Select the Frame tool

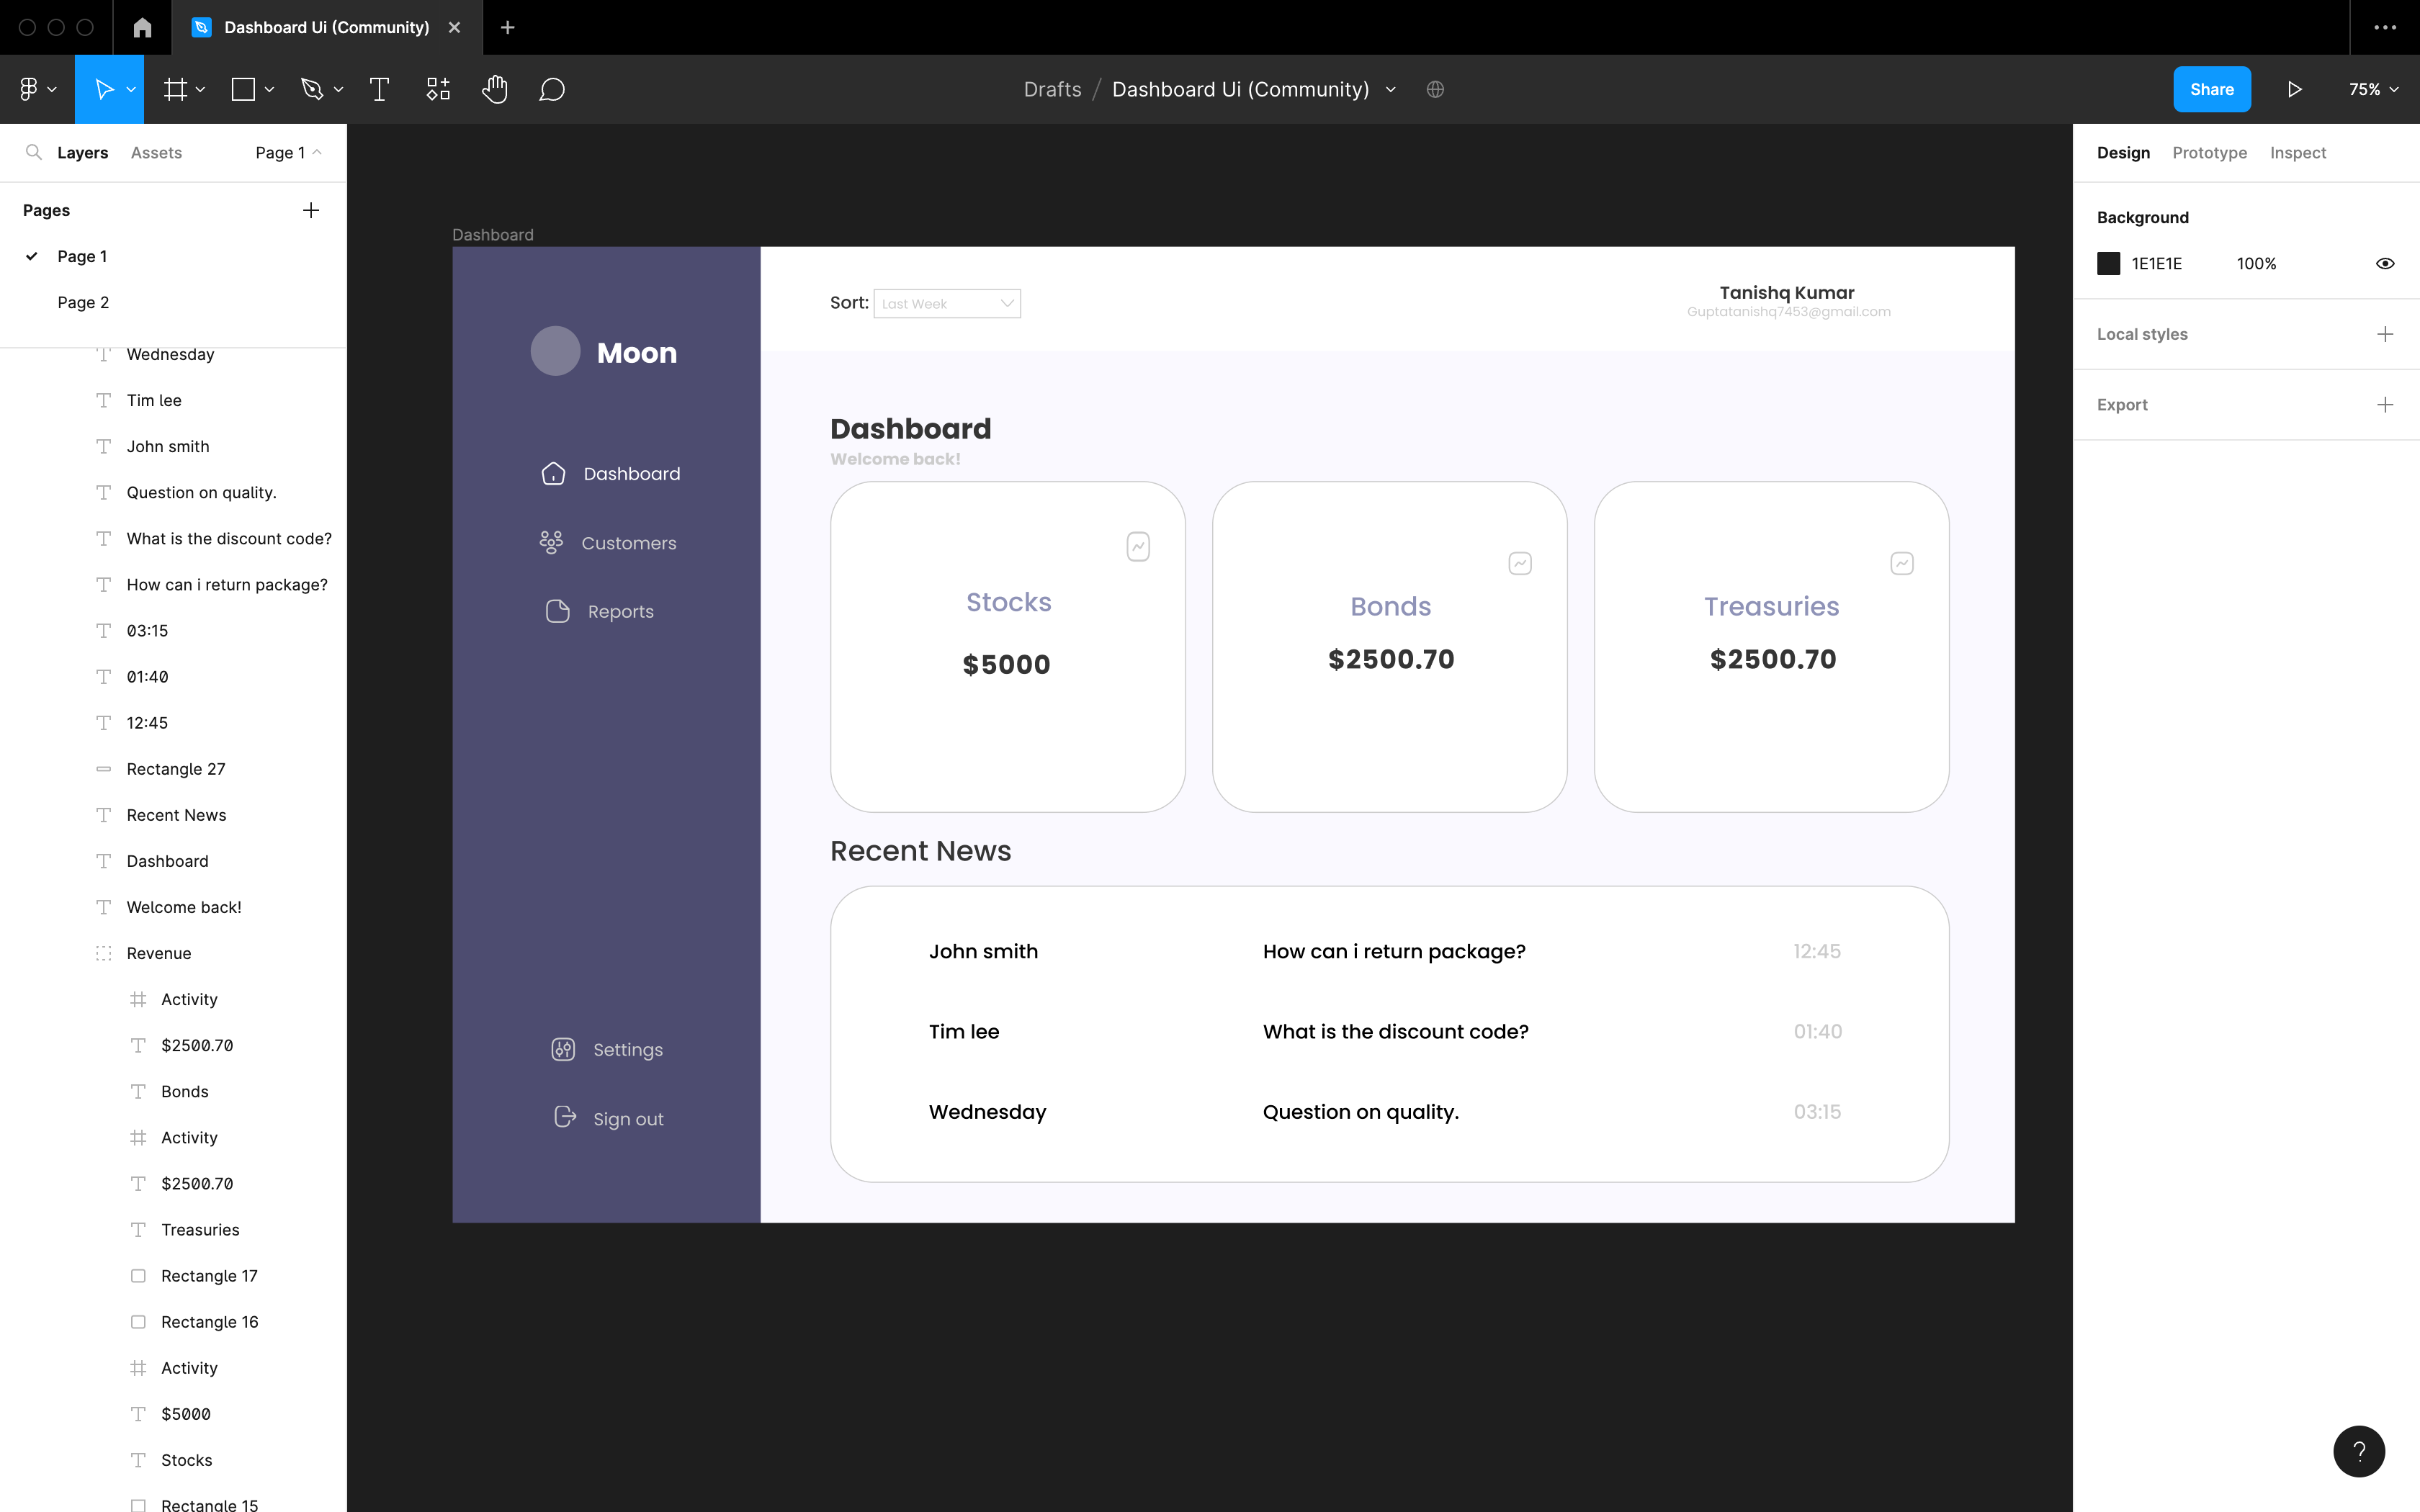tap(176, 89)
